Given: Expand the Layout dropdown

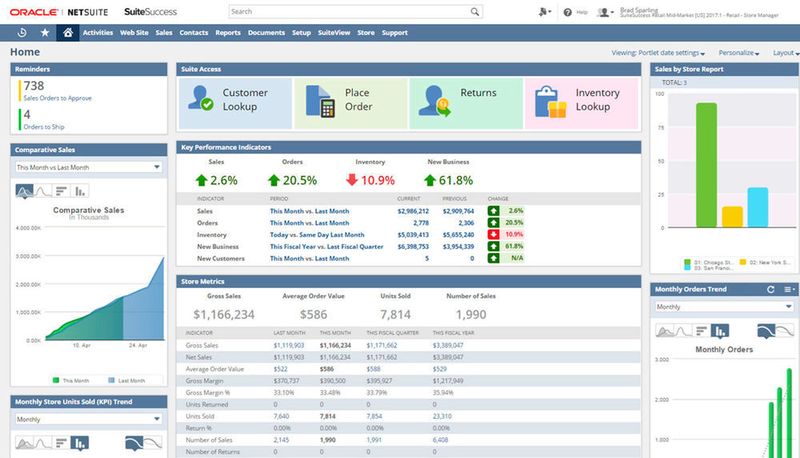Looking at the screenshot, I should pyautogui.click(x=786, y=53).
